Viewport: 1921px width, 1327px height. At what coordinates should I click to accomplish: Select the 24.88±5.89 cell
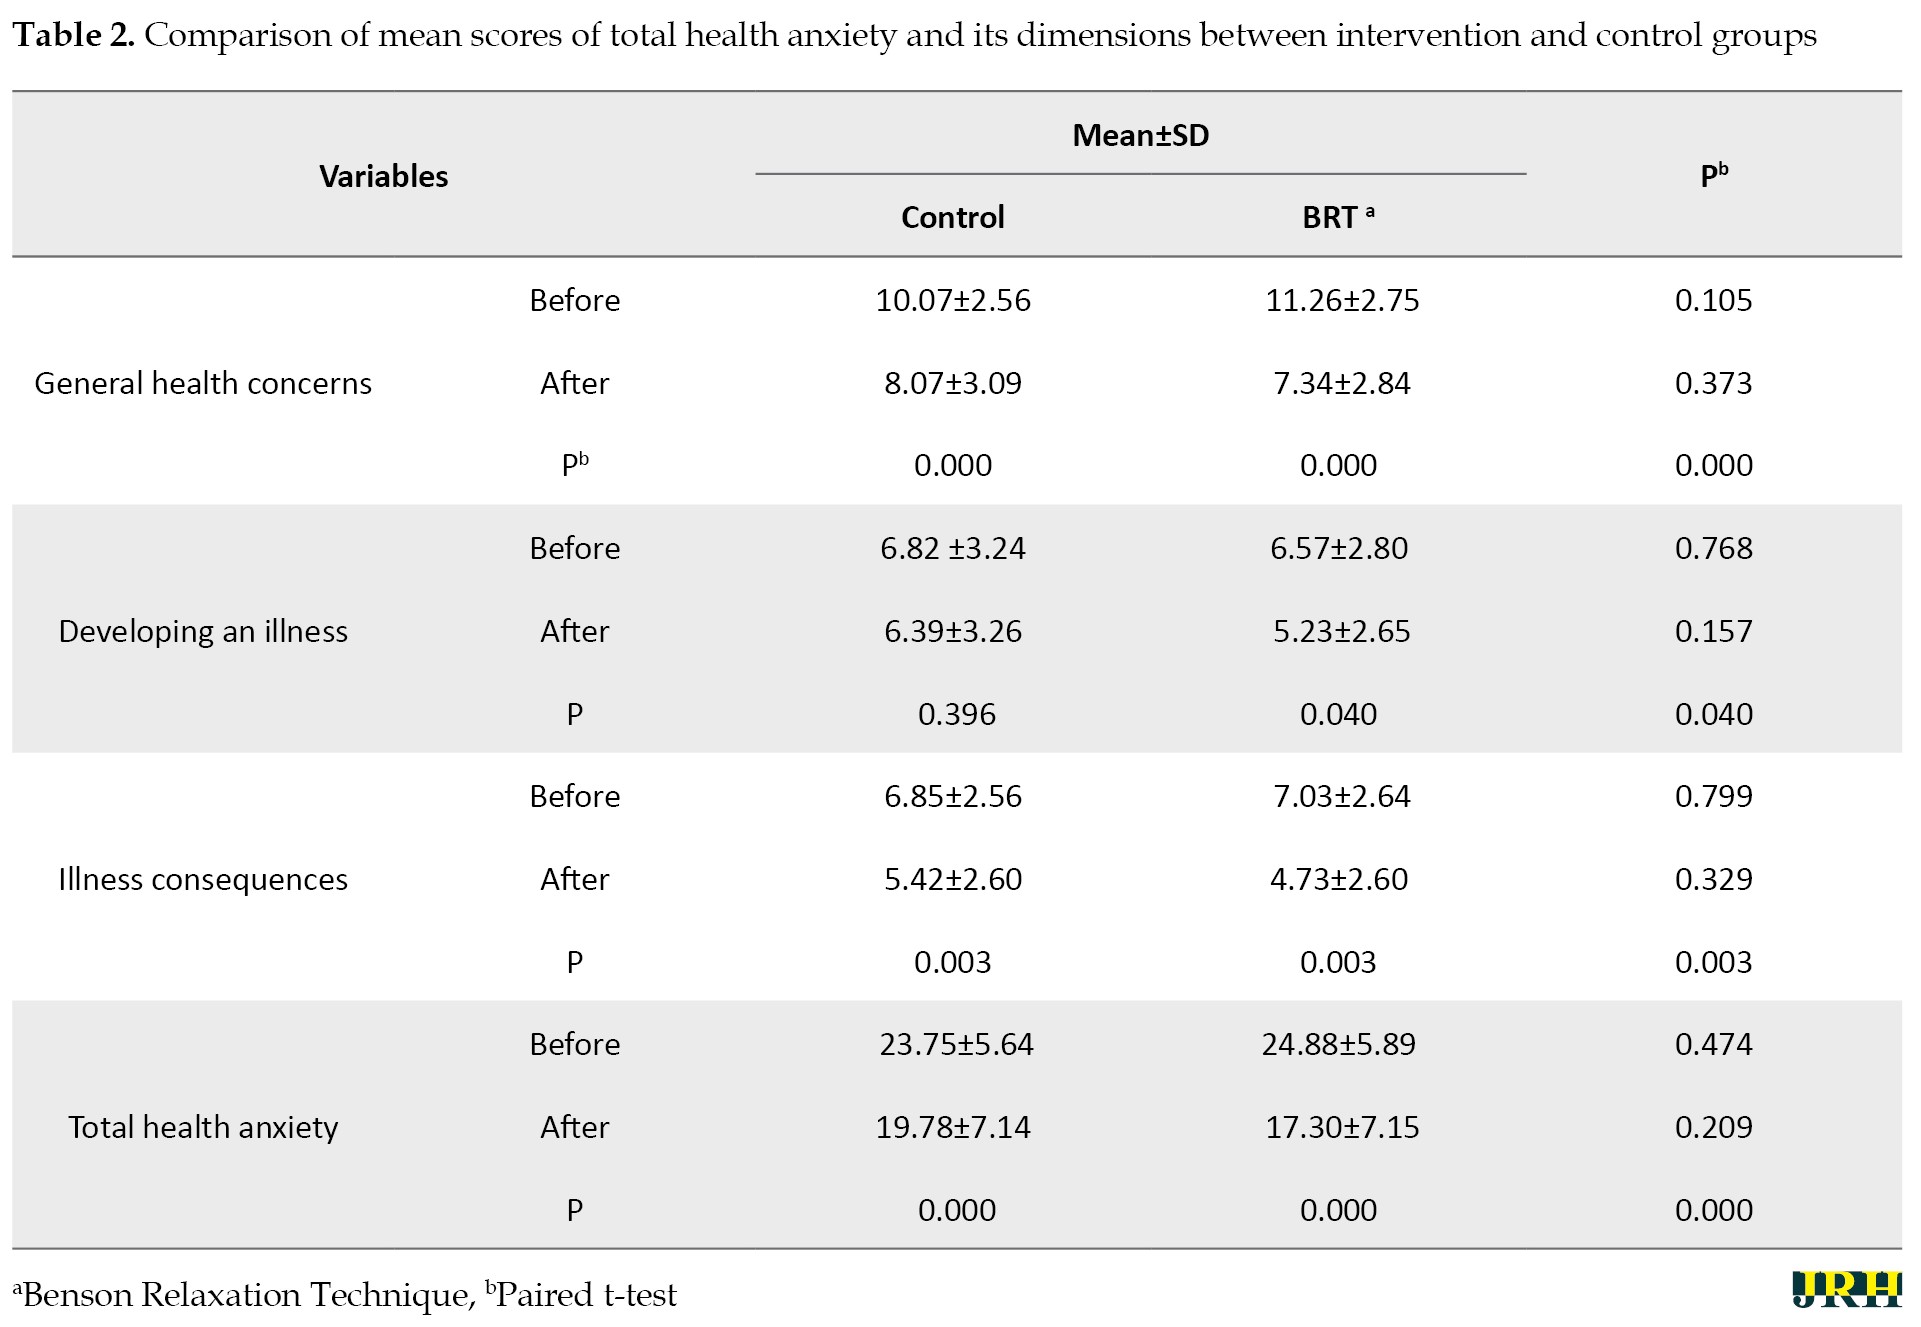[x=1338, y=1044]
